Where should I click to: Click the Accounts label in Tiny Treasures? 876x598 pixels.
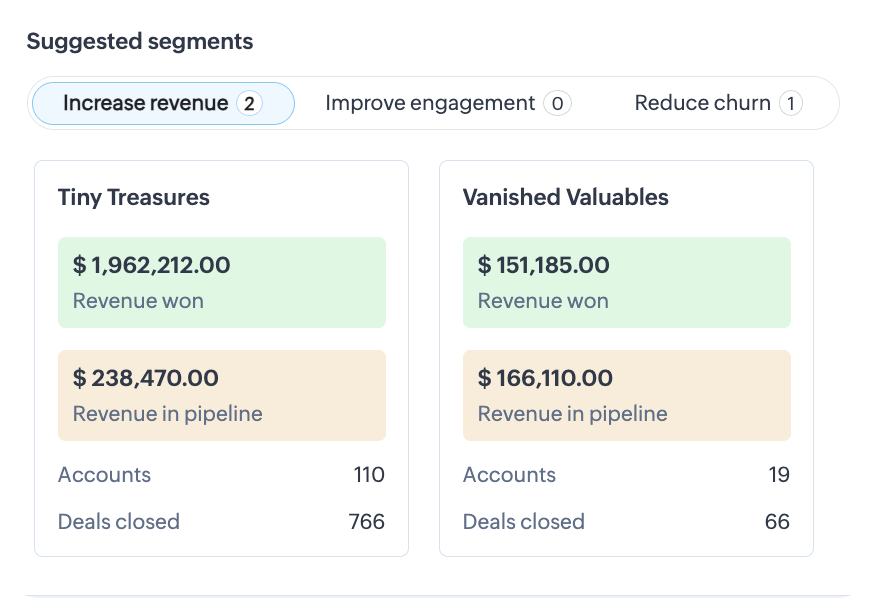[x=104, y=475]
